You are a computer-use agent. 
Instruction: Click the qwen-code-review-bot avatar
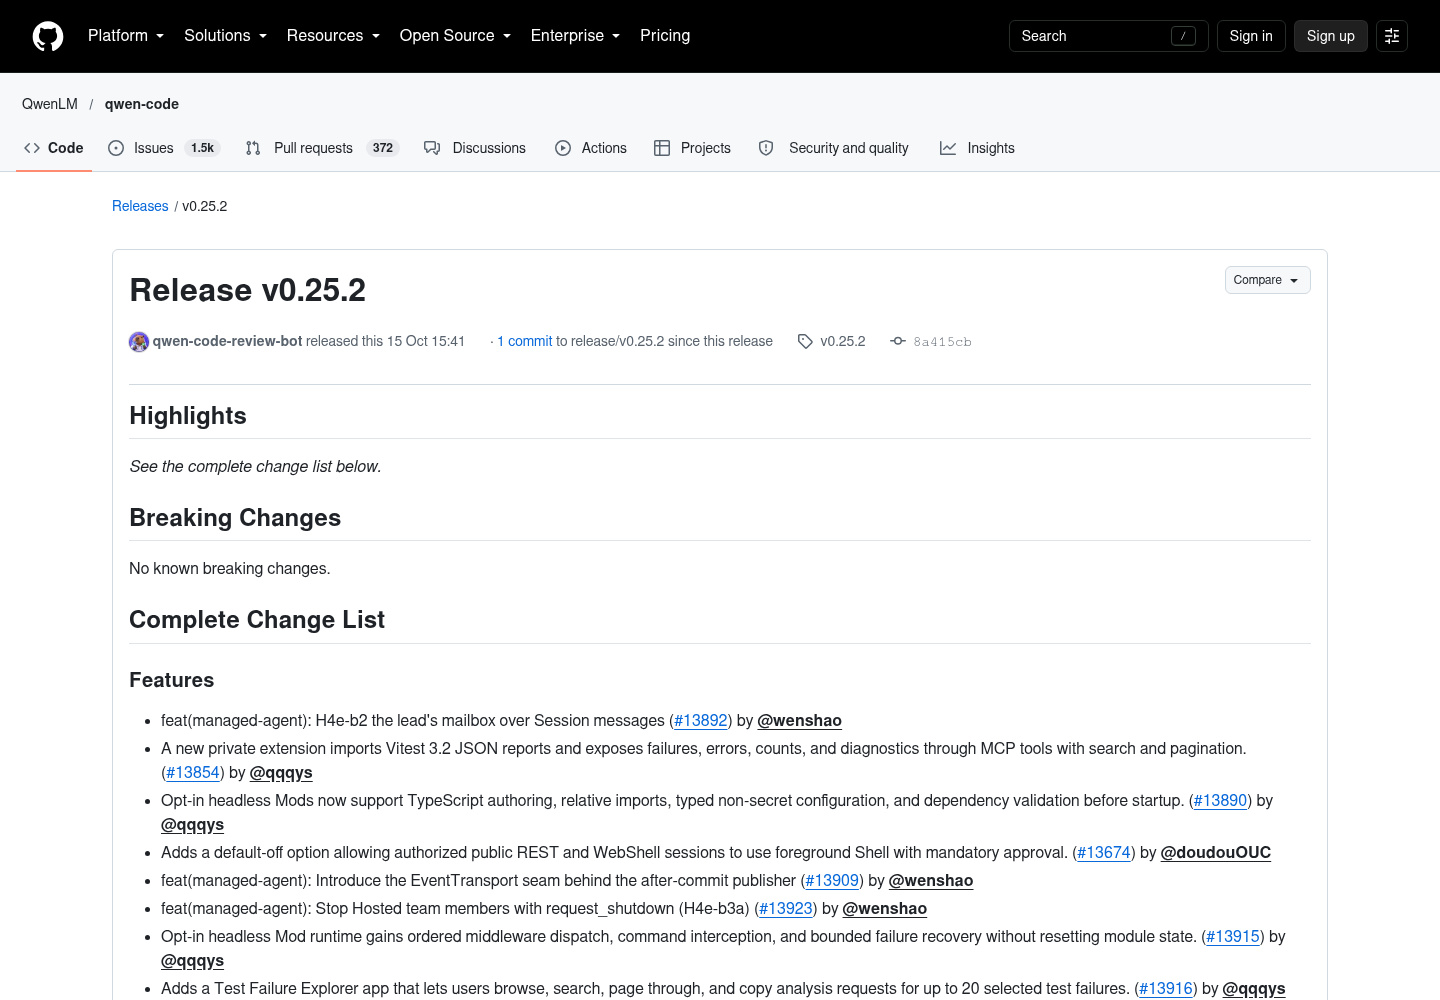coord(139,342)
